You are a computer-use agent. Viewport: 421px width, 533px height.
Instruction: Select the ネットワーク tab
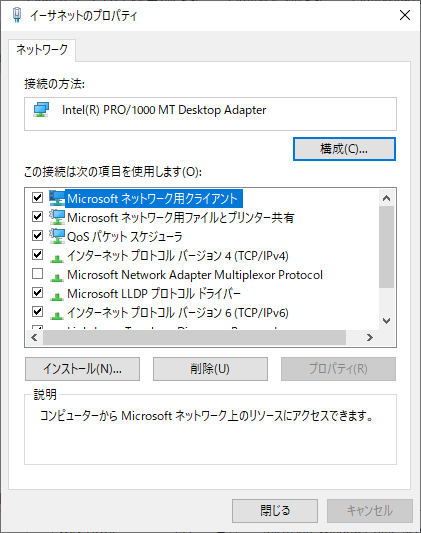pos(42,50)
